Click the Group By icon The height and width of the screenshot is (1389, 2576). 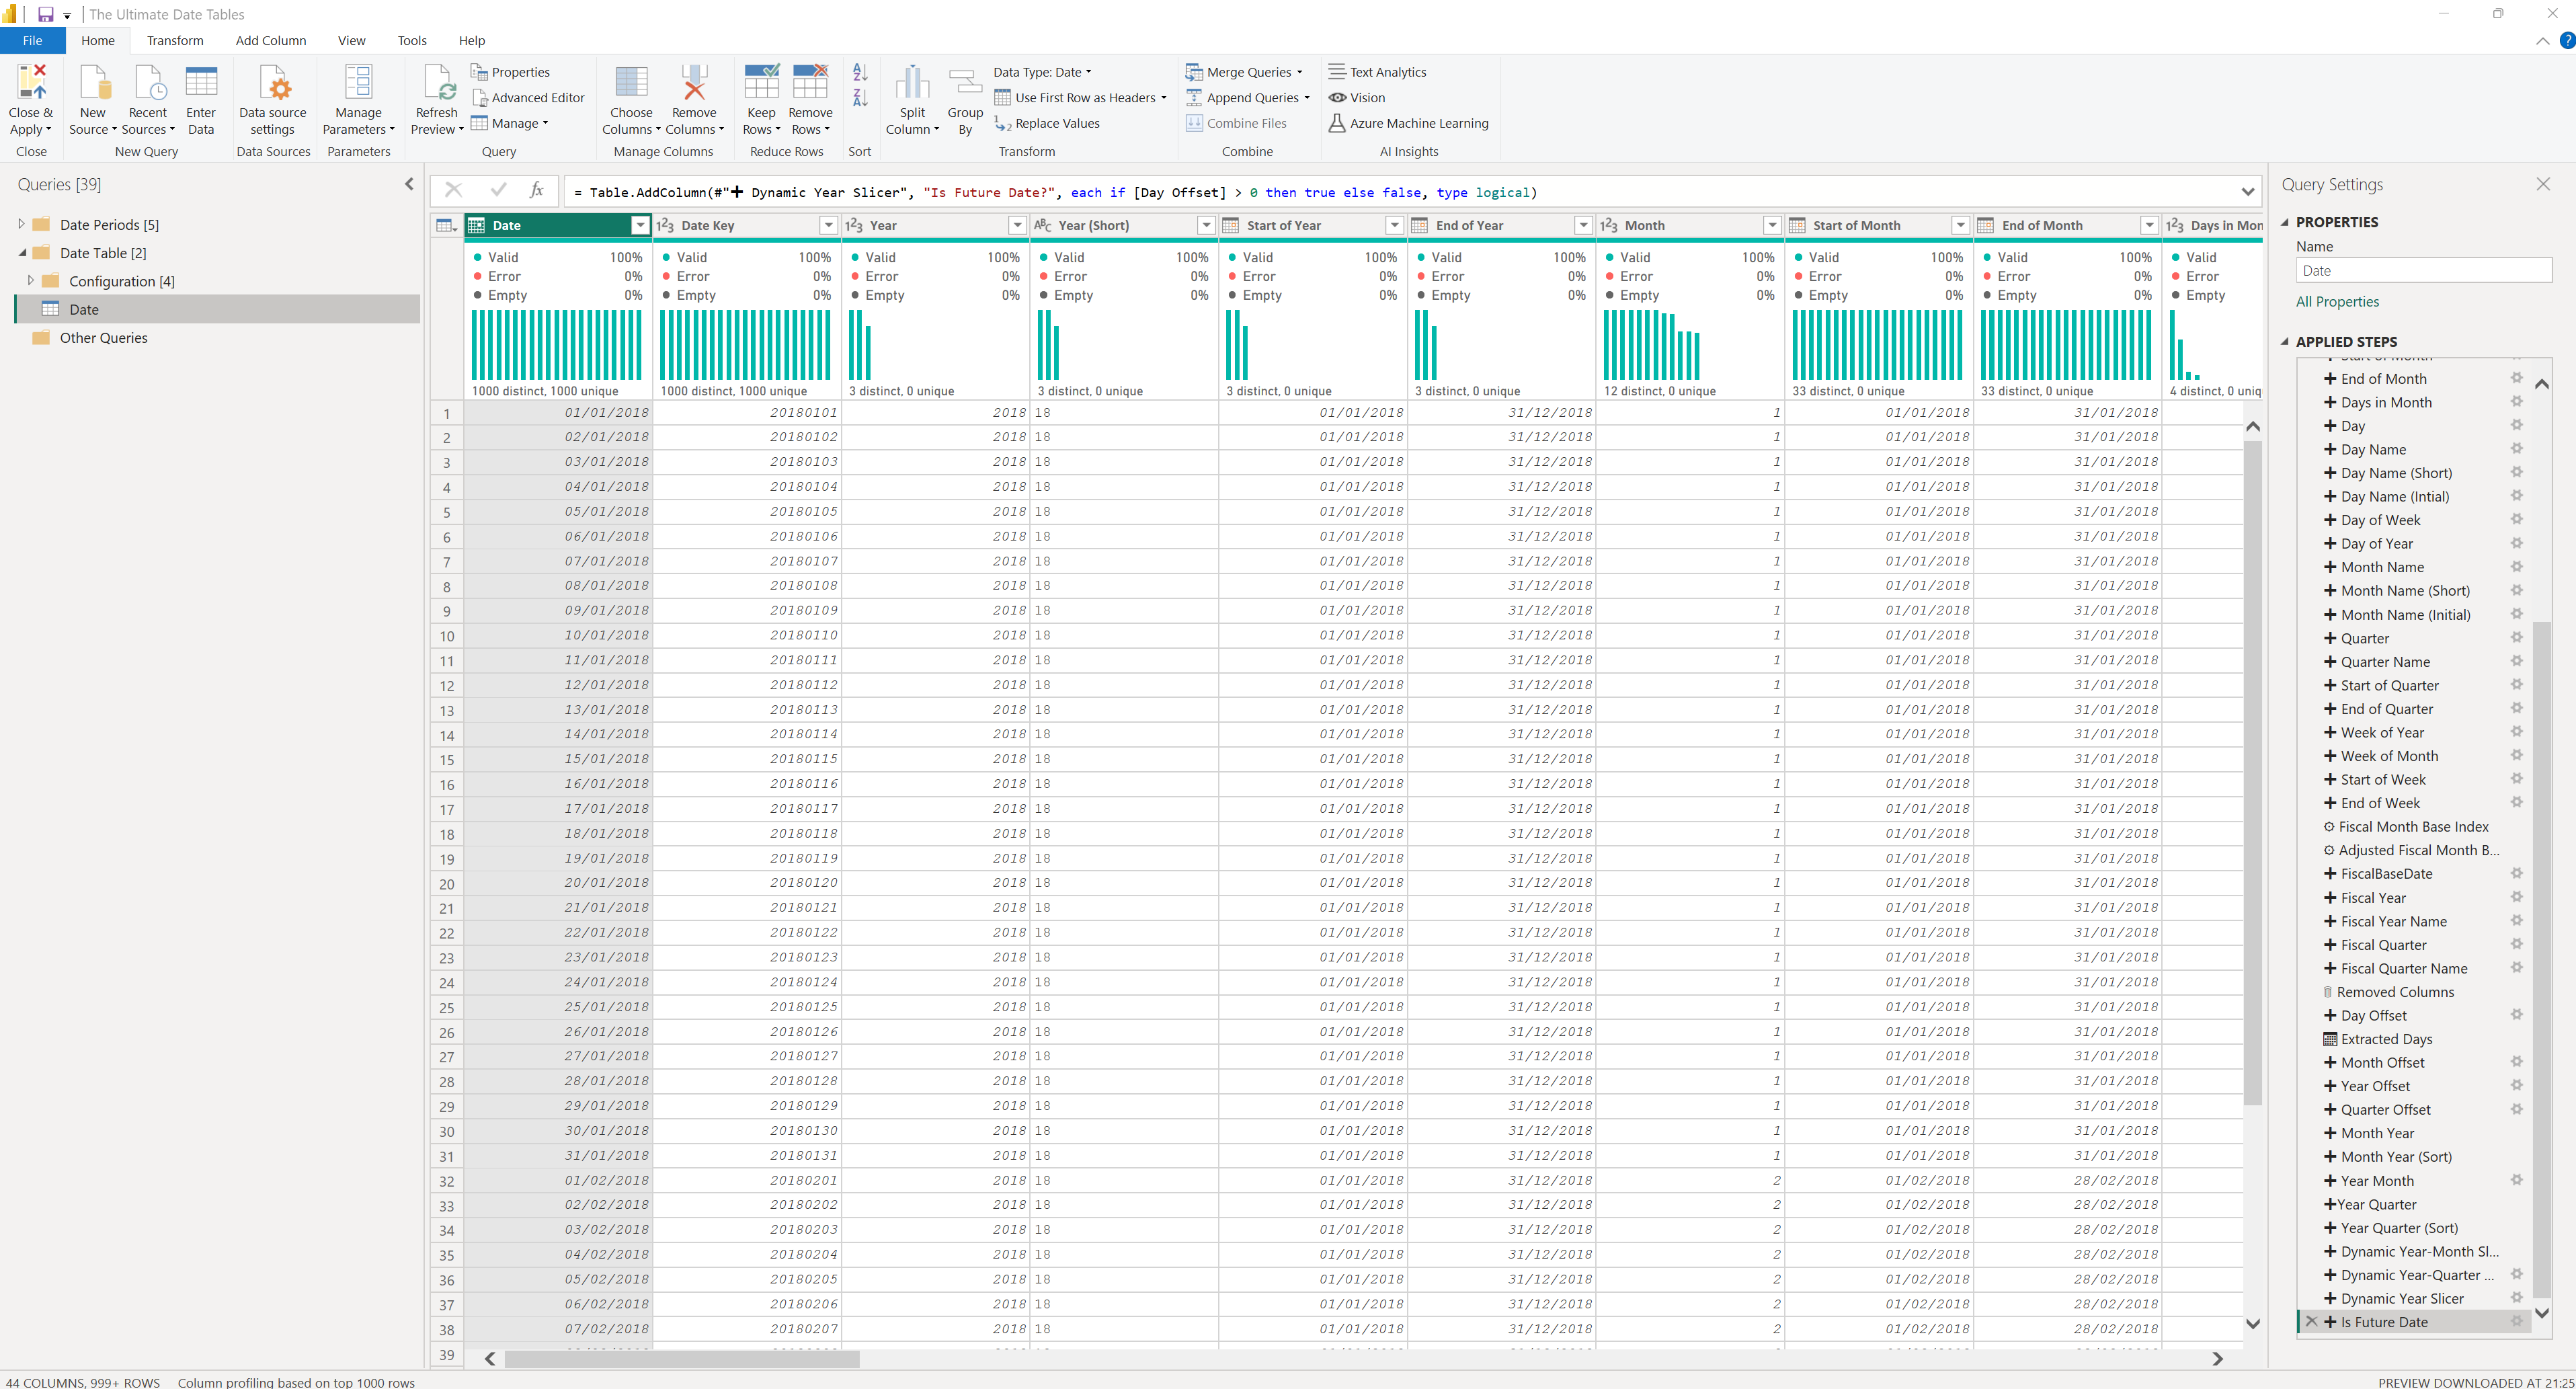point(965,82)
